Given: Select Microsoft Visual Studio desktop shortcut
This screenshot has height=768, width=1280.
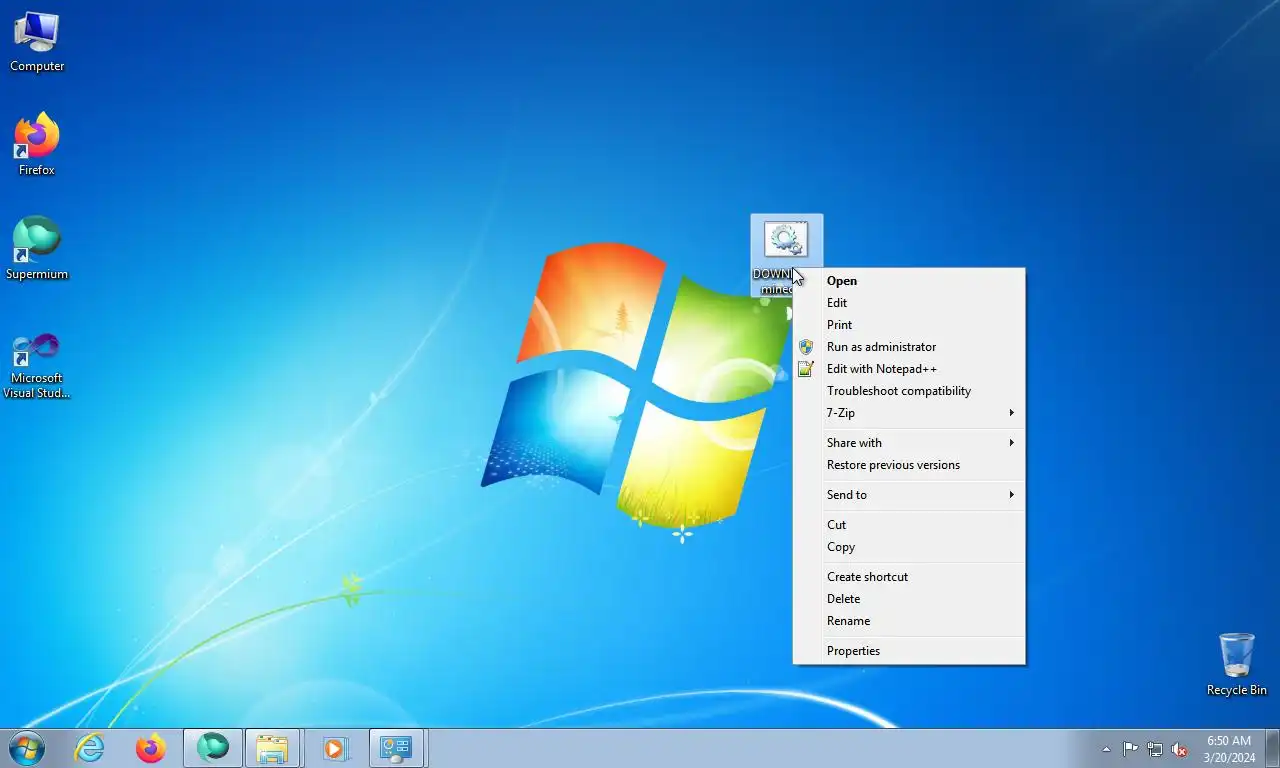Looking at the screenshot, I should coord(37,366).
